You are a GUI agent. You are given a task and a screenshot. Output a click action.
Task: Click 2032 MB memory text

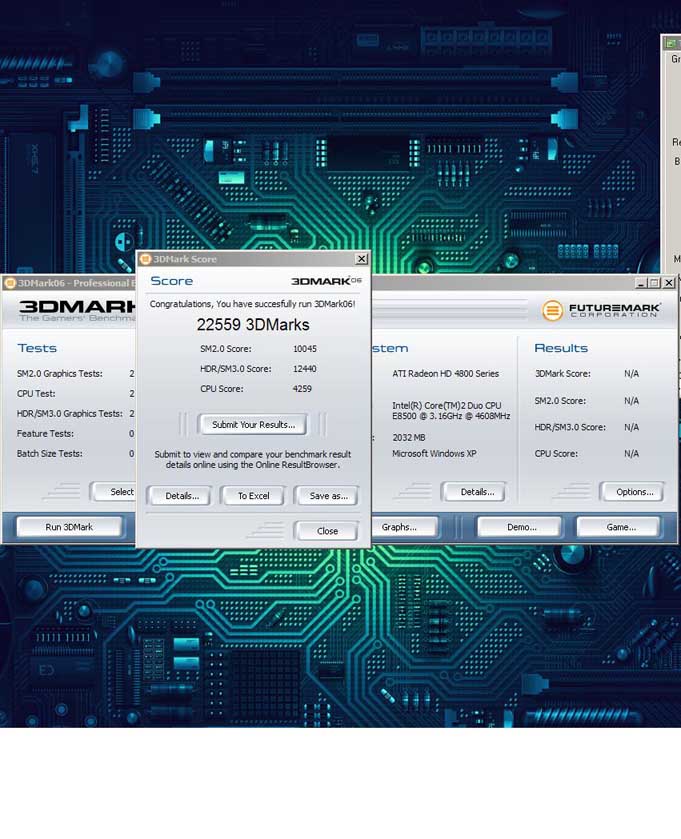[x=409, y=438]
